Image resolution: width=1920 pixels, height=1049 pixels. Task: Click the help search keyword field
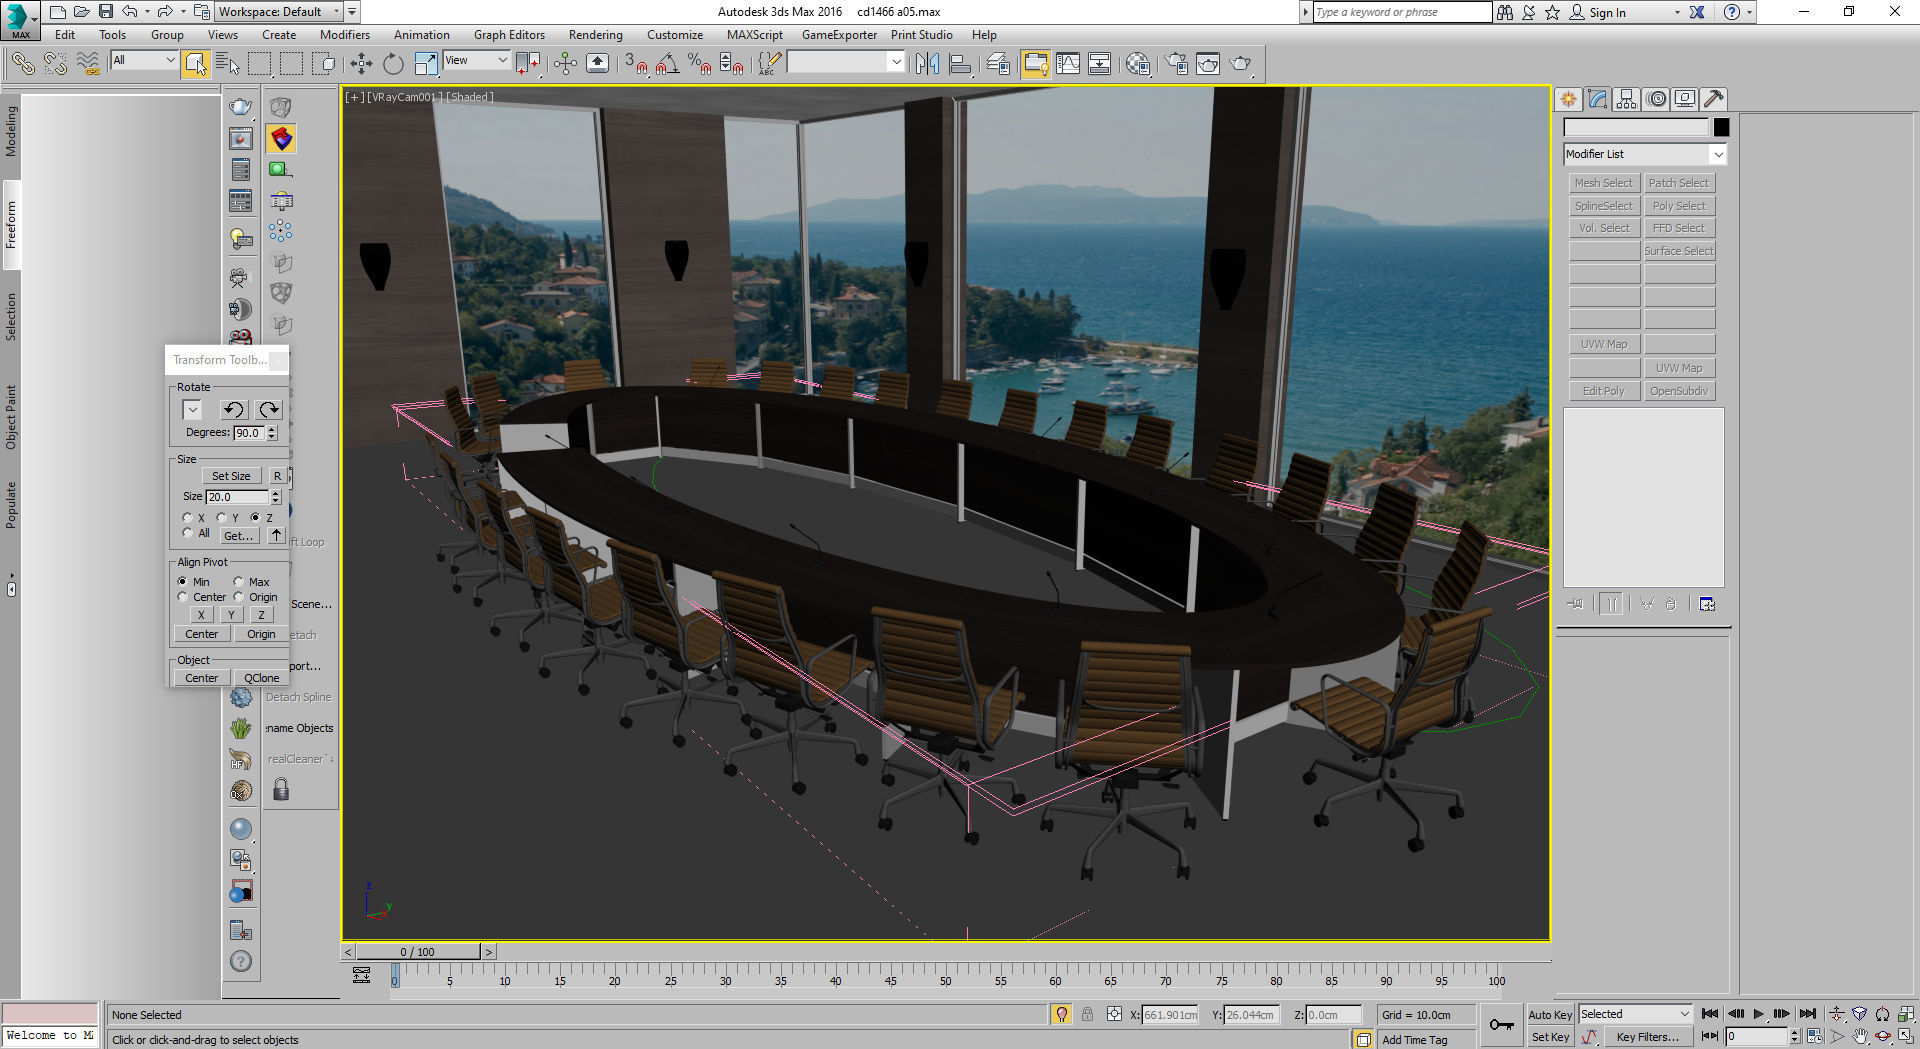[x=1402, y=12]
